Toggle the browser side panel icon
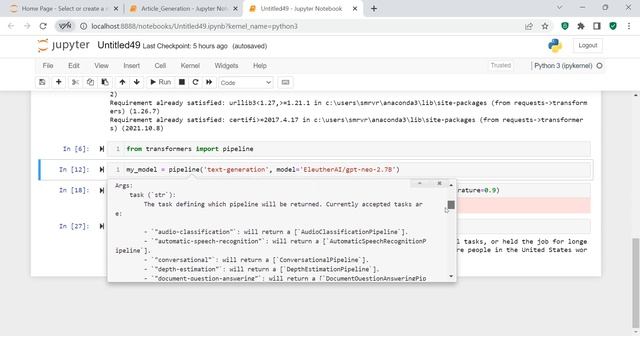The image size is (640, 360). (597, 26)
